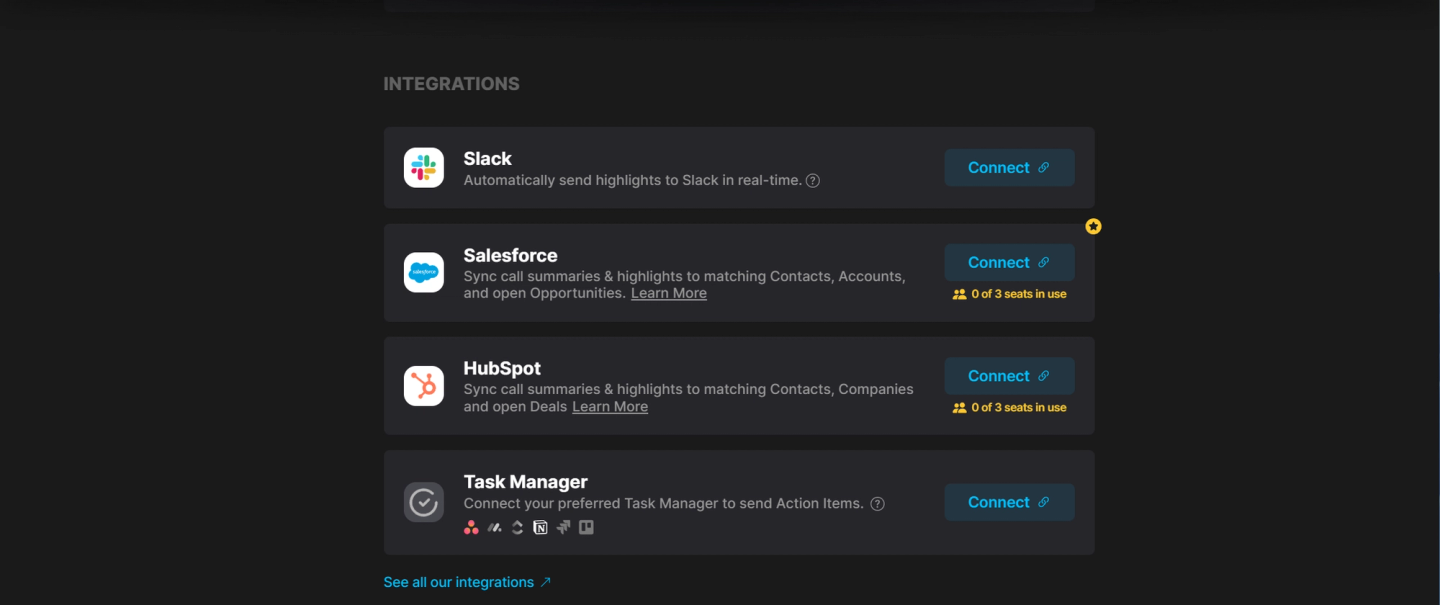Open help icon next to Task Manager description
Screen dimensions: 1440x605
click(x=877, y=504)
